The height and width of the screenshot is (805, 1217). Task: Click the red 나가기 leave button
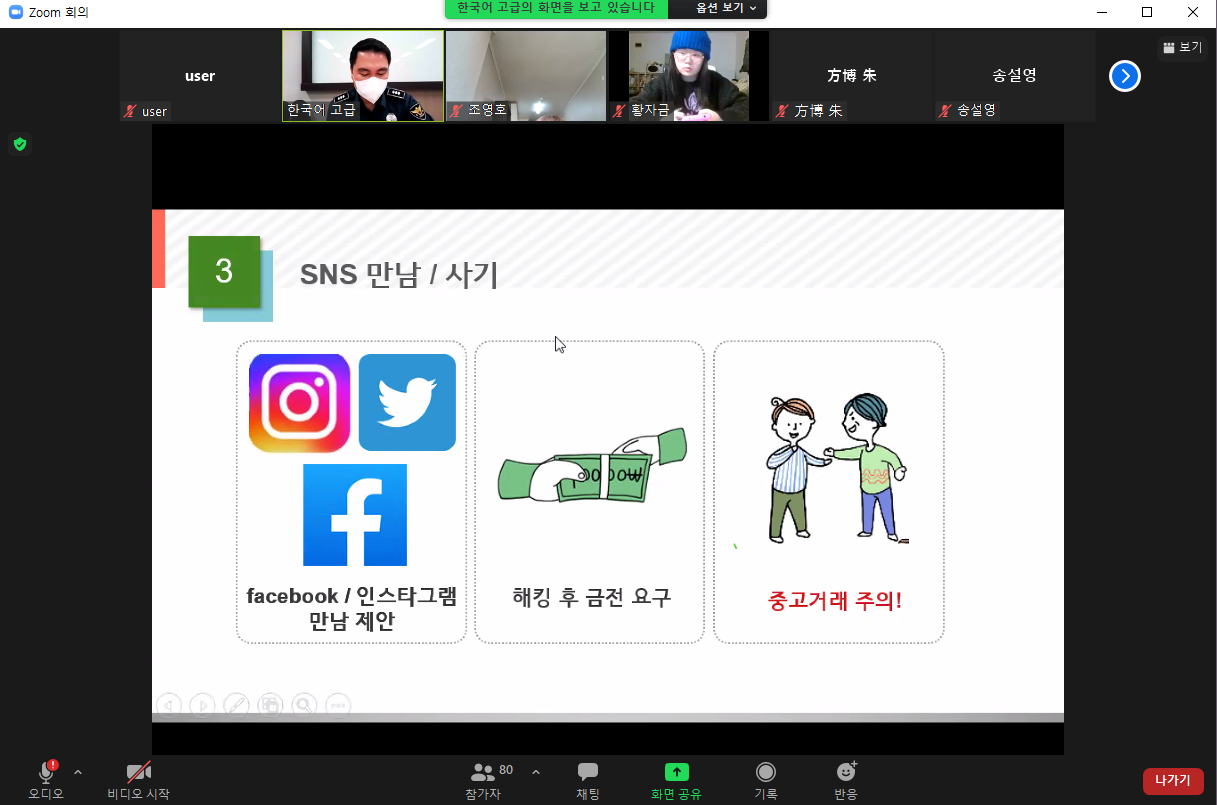click(1173, 781)
